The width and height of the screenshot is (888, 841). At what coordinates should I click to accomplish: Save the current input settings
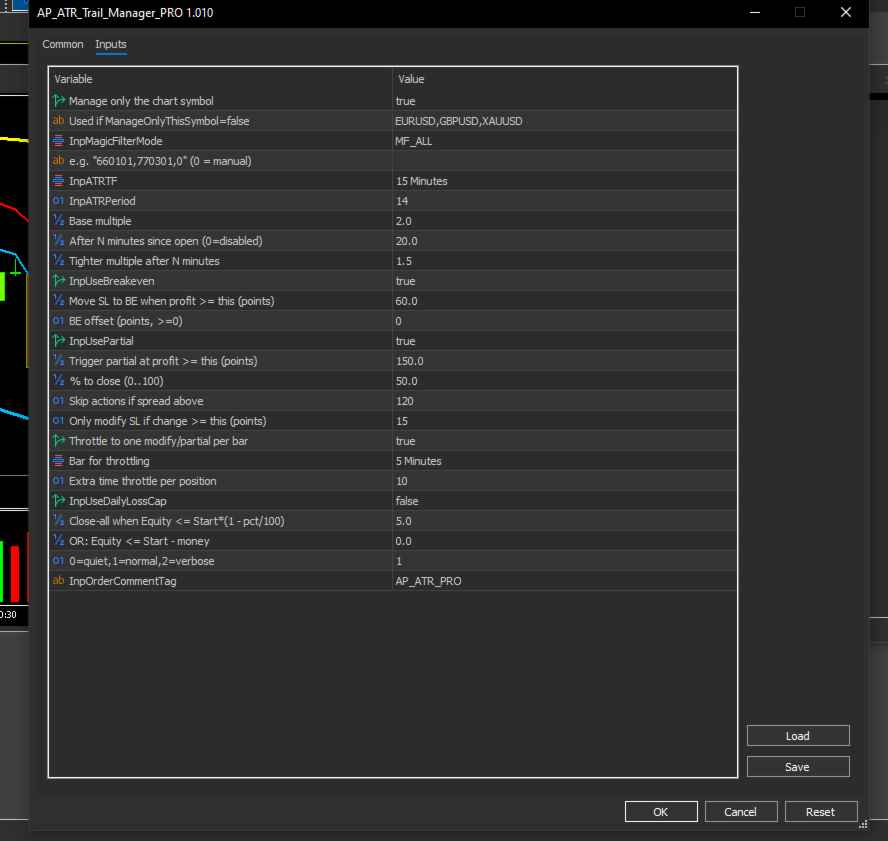tap(798, 767)
